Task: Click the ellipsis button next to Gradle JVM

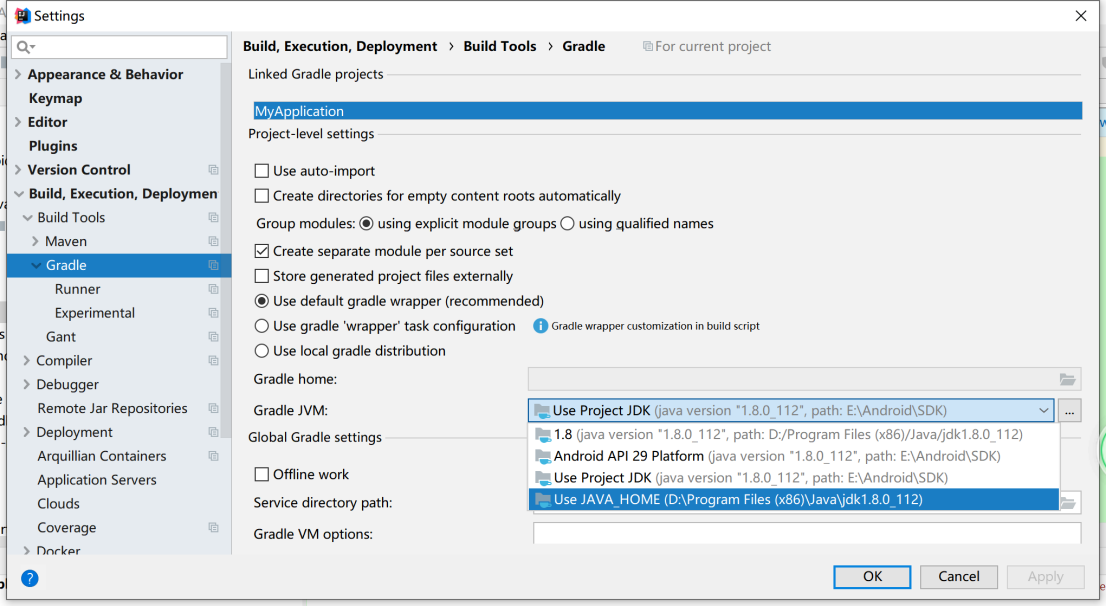Action: 1070,410
